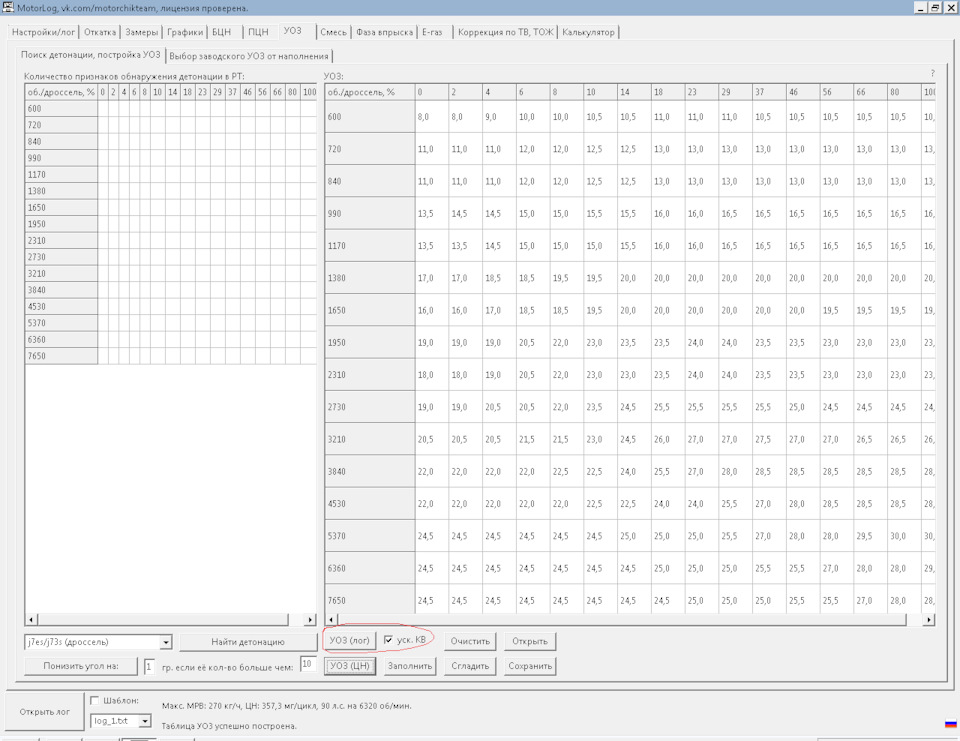Click the Понизить угол на button
The width and height of the screenshot is (960, 741).
[81, 666]
